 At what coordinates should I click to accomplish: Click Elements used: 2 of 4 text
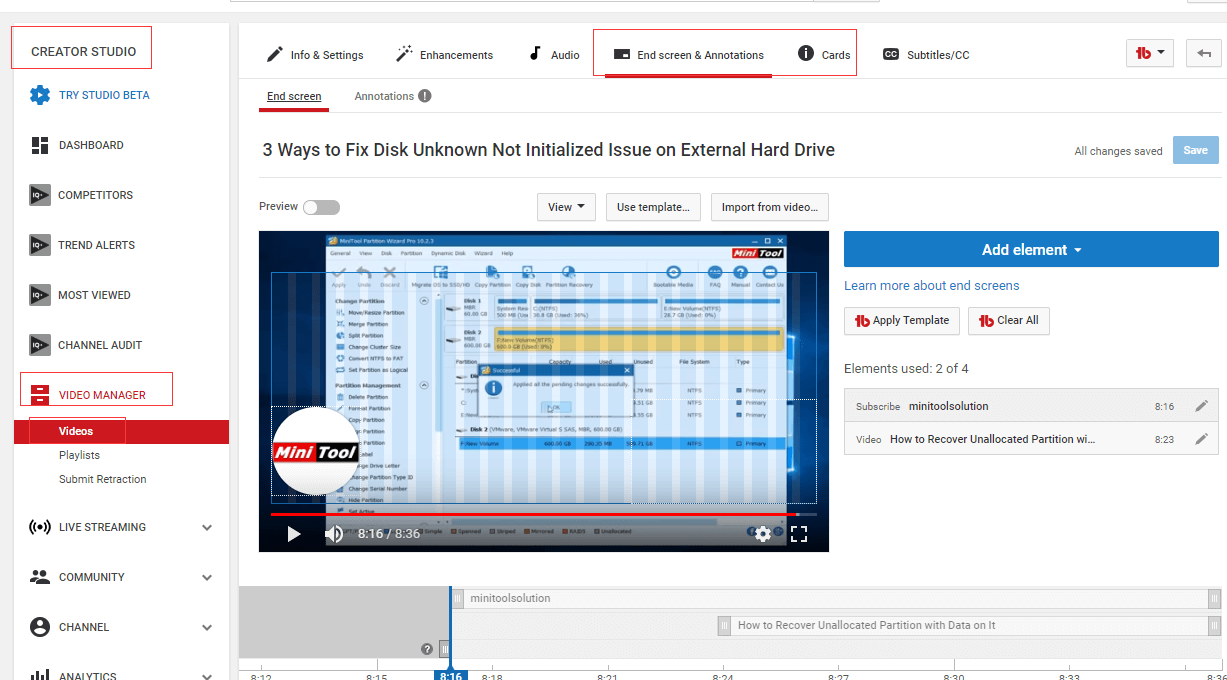pos(906,369)
